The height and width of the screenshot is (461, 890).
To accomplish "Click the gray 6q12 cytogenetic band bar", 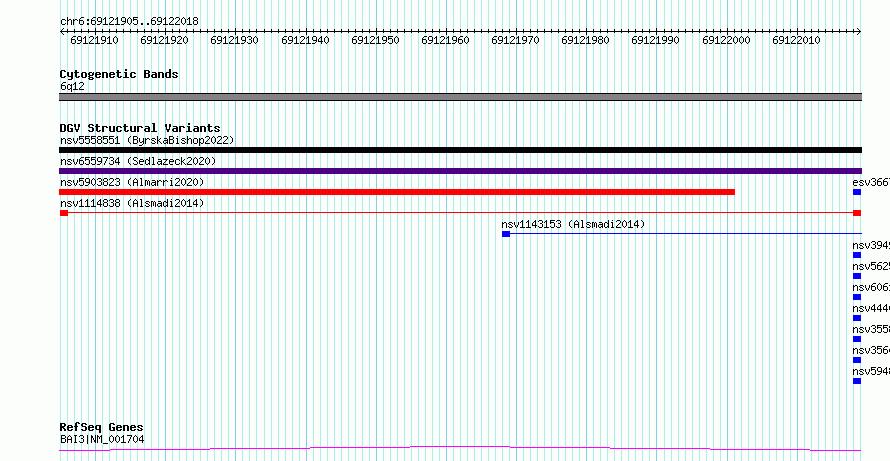I will pos(460,97).
